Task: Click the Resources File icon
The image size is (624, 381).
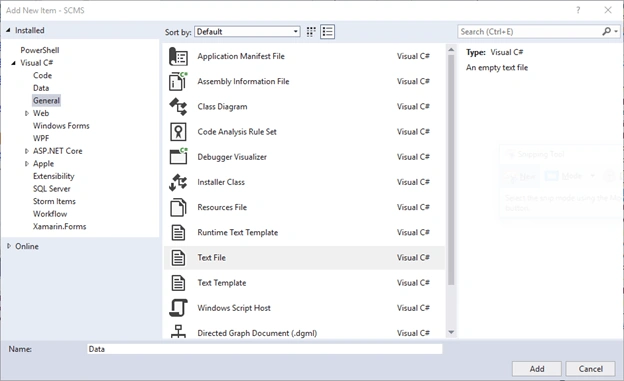Action: point(178,207)
